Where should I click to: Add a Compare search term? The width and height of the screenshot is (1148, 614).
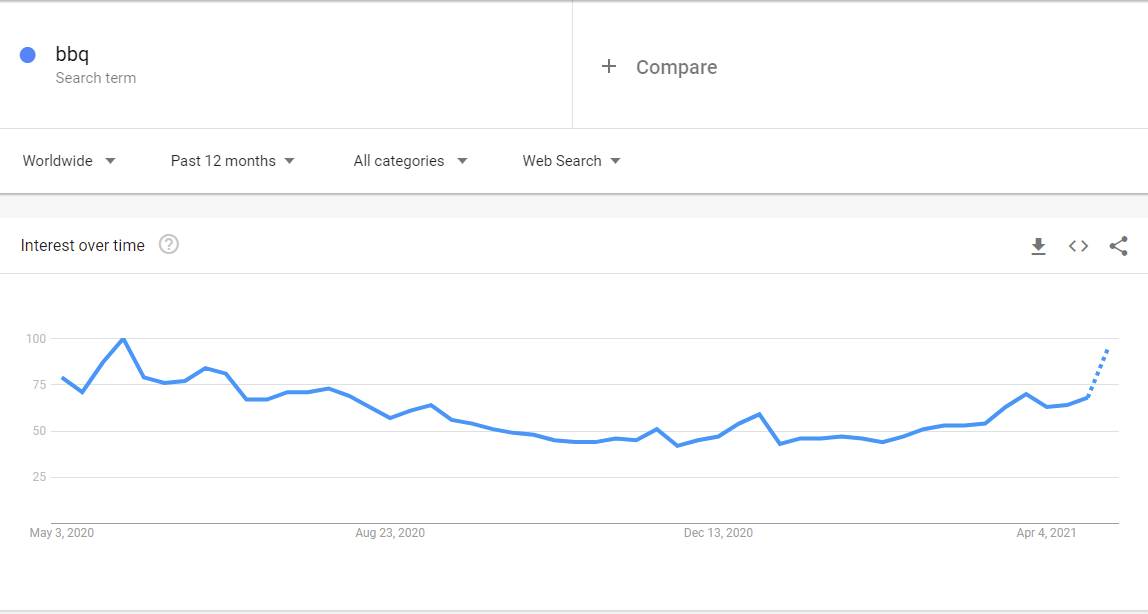pos(676,67)
